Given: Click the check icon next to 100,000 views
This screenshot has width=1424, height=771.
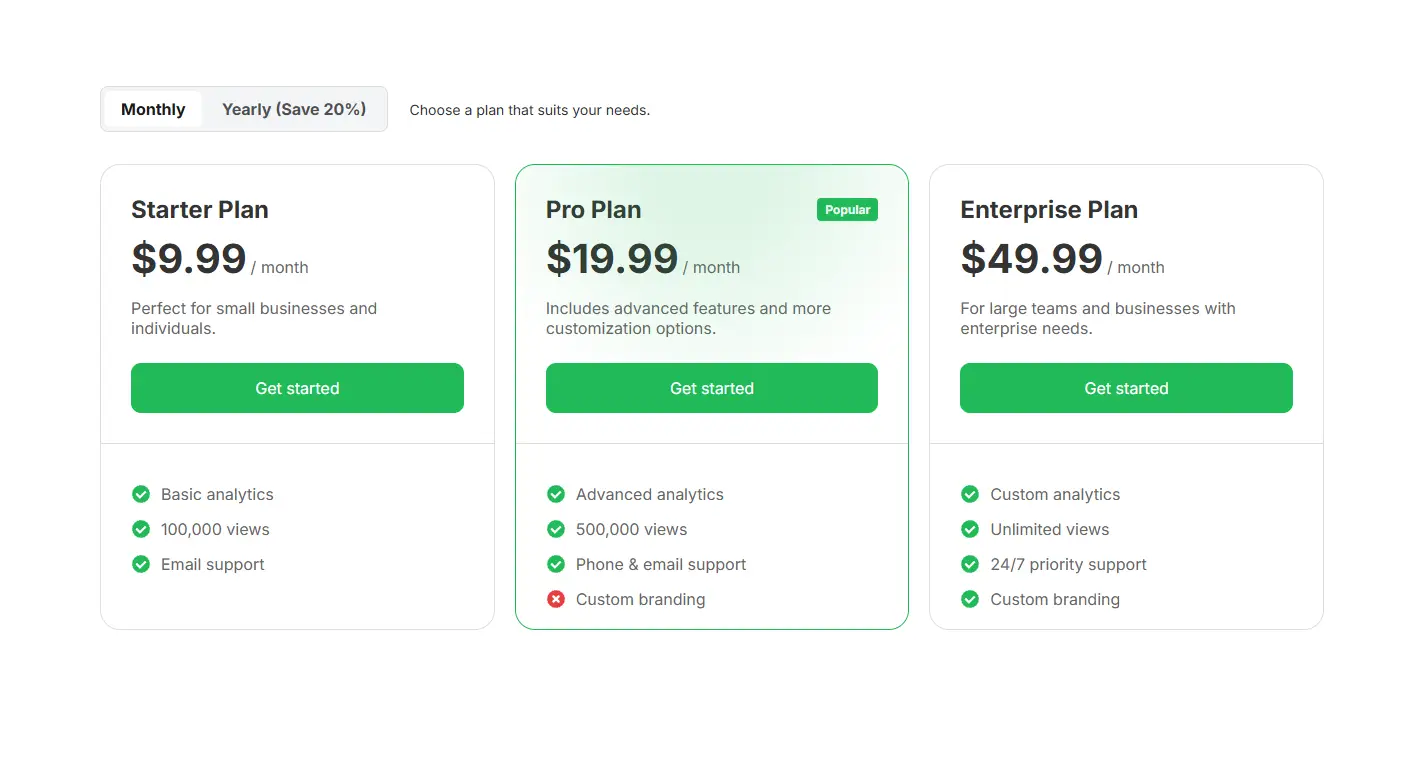Looking at the screenshot, I should click(x=141, y=529).
